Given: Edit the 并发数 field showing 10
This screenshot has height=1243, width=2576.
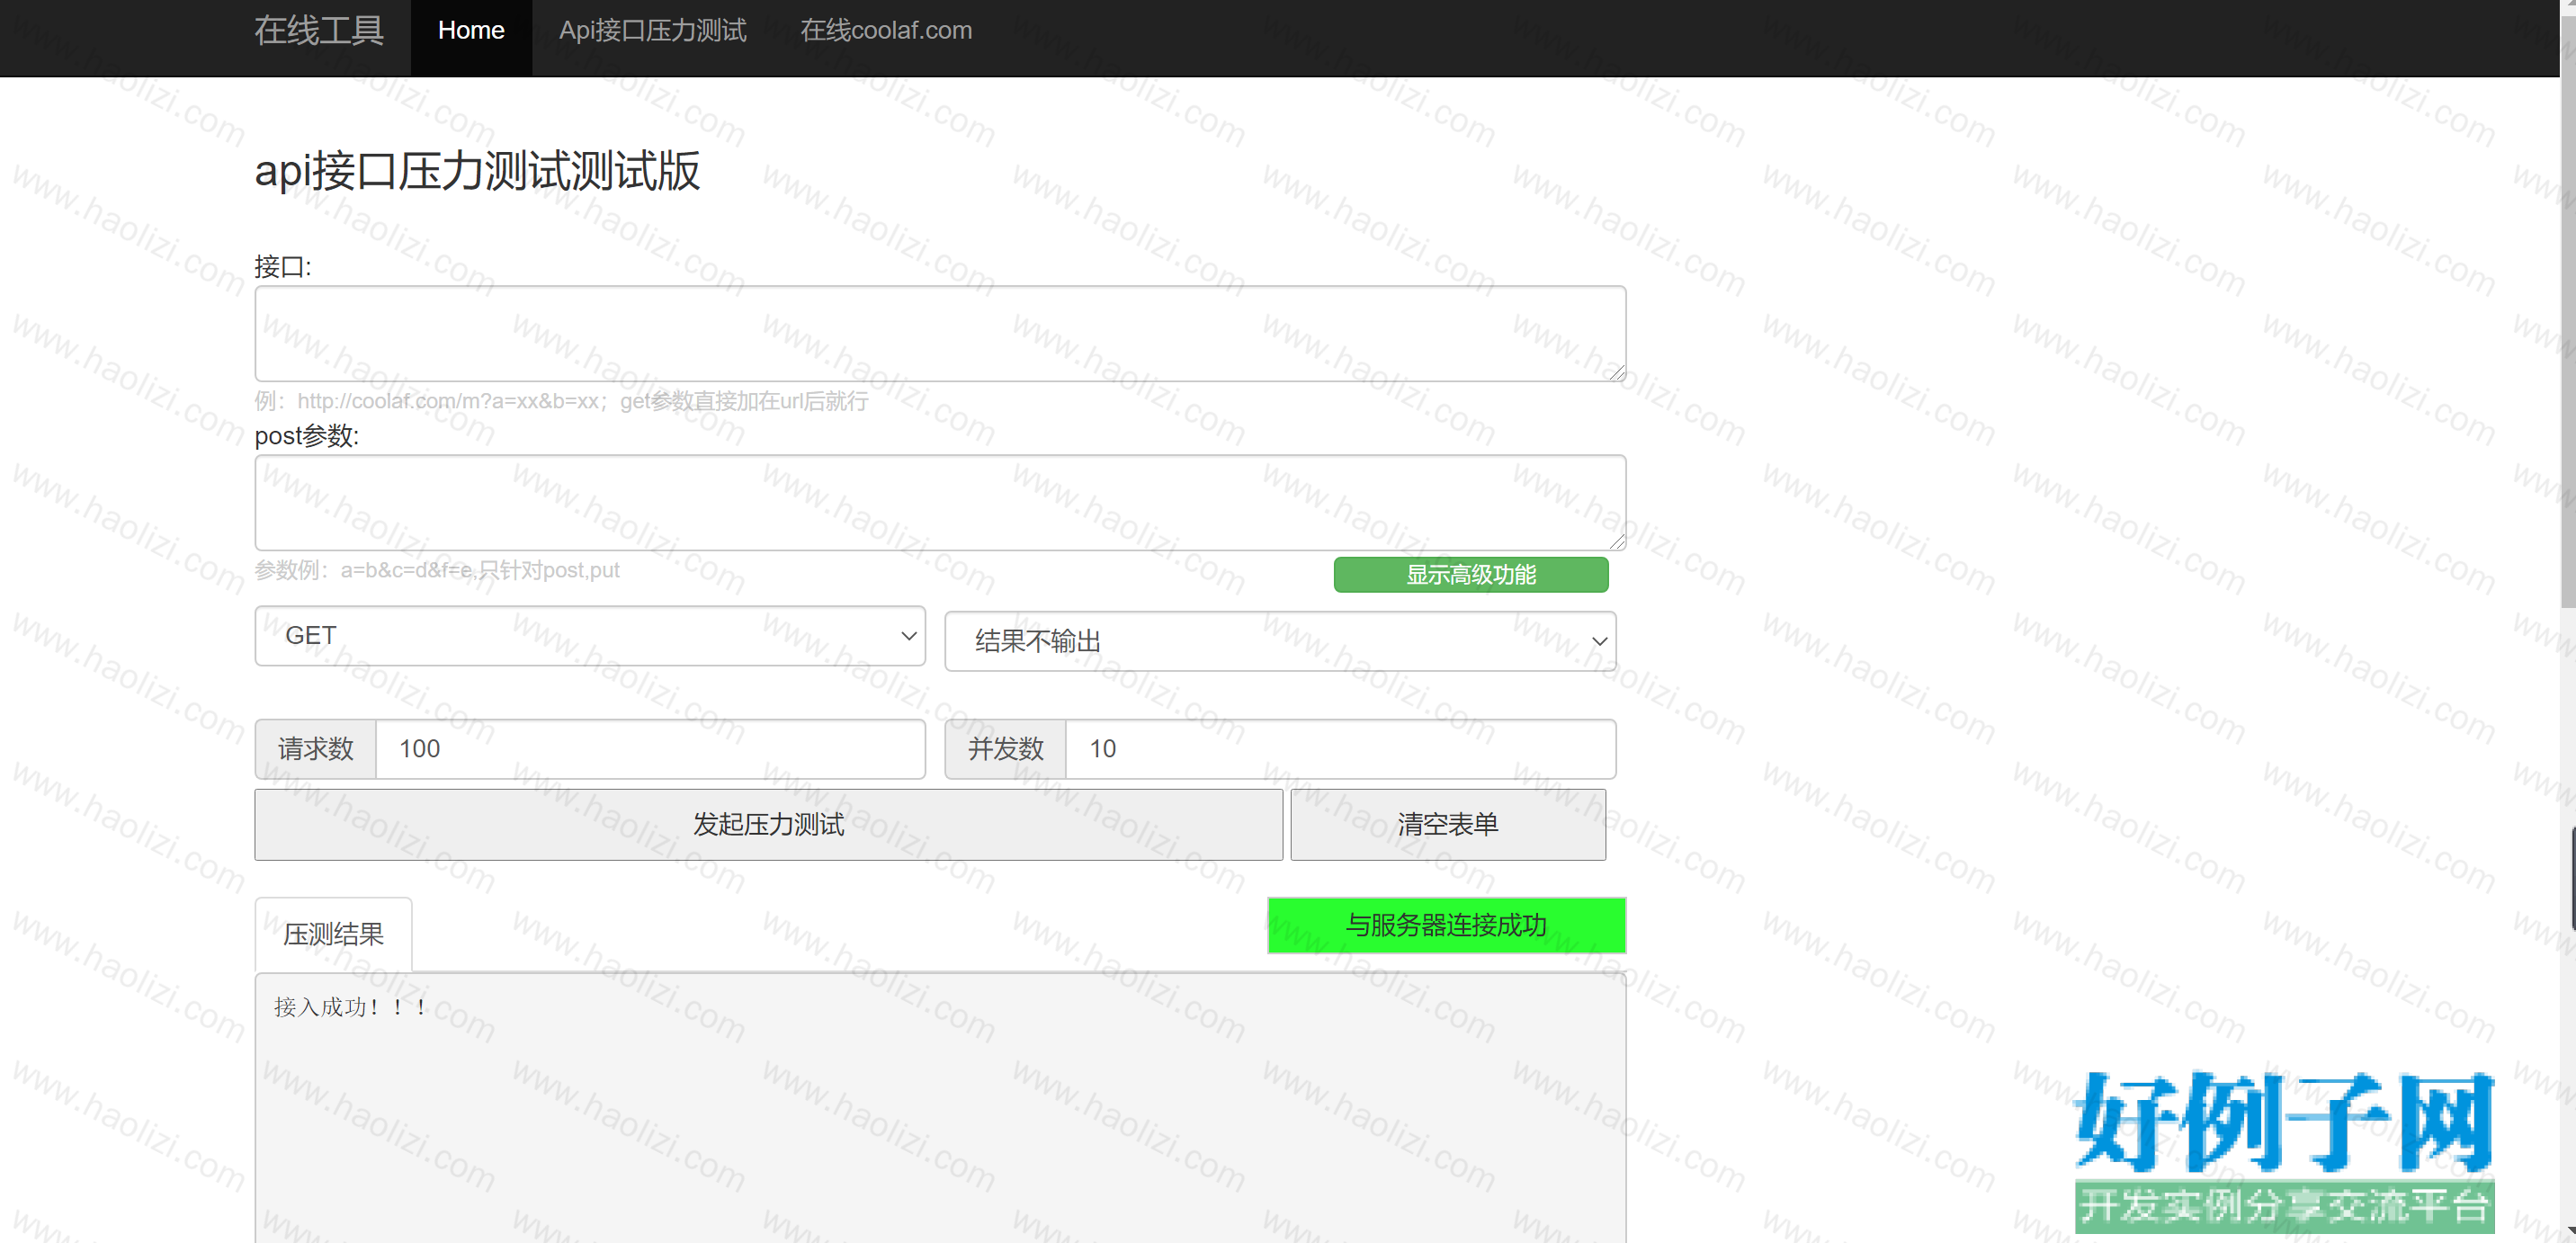Looking at the screenshot, I should point(1340,749).
